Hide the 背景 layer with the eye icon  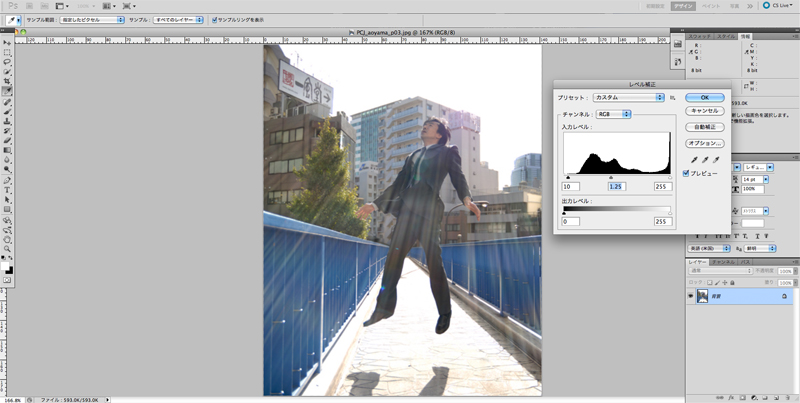(x=691, y=297)
